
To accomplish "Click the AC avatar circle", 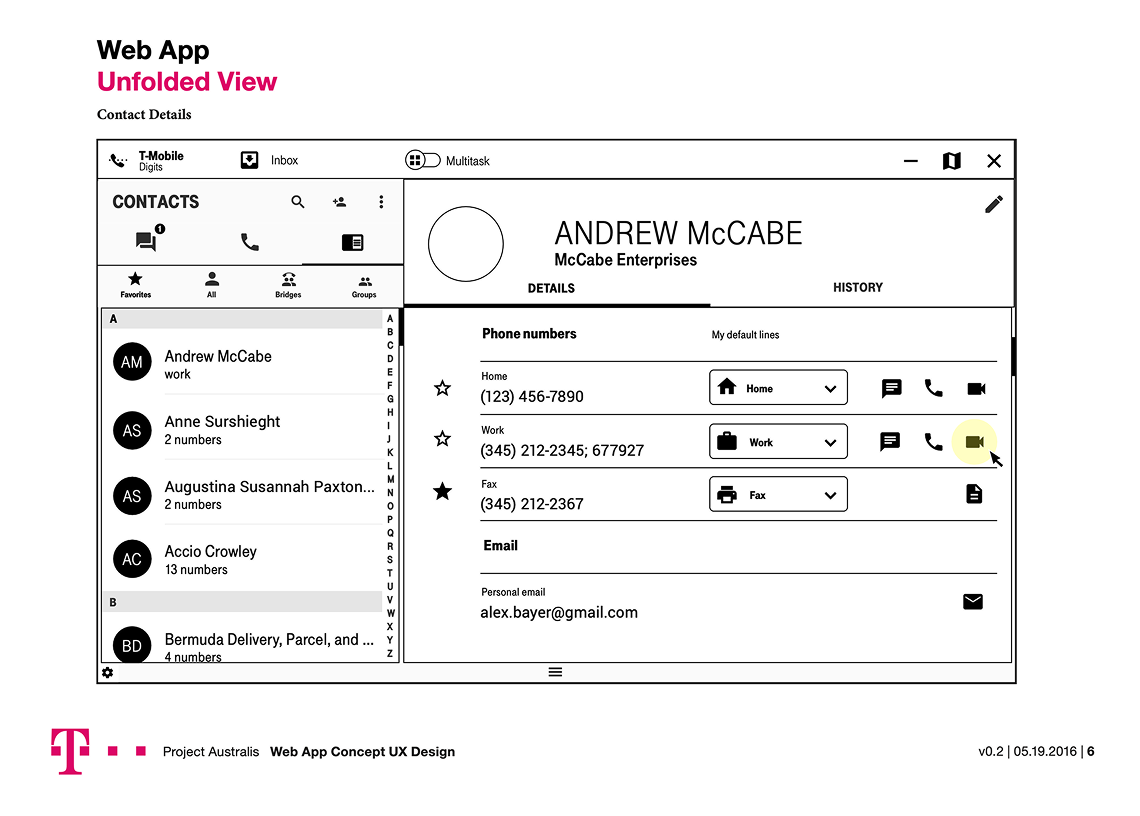I will pyautogui.click(x=132, y=559).
